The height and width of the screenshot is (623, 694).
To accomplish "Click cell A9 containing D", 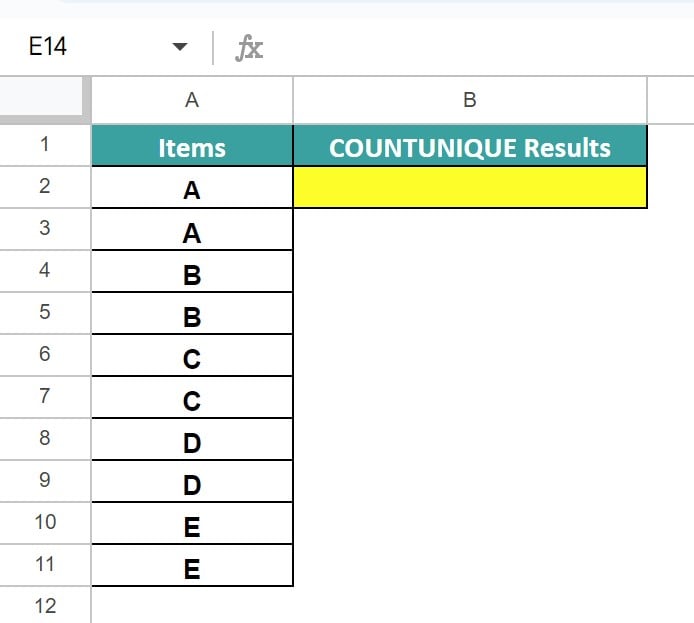I will tap(192, 481).
